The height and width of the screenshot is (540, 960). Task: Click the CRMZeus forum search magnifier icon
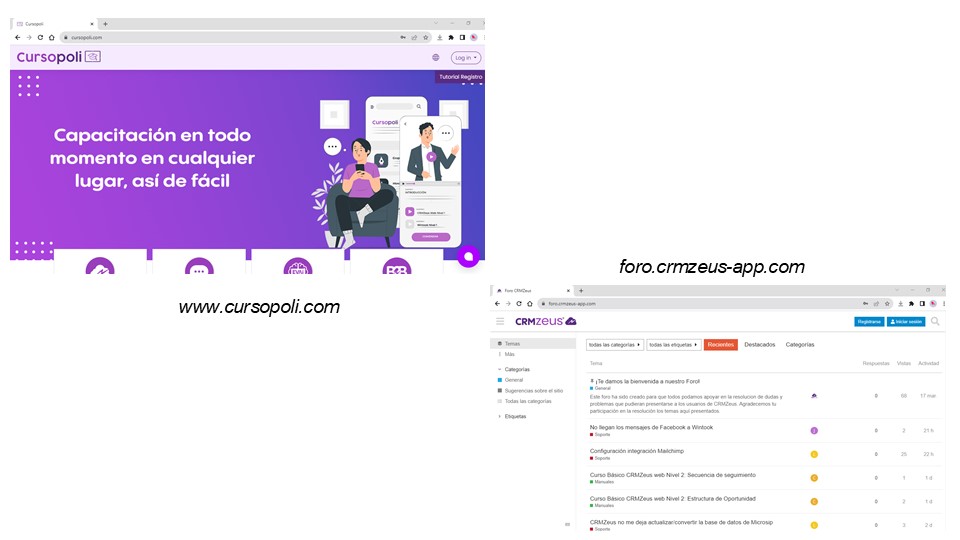(x=935, y=321)
